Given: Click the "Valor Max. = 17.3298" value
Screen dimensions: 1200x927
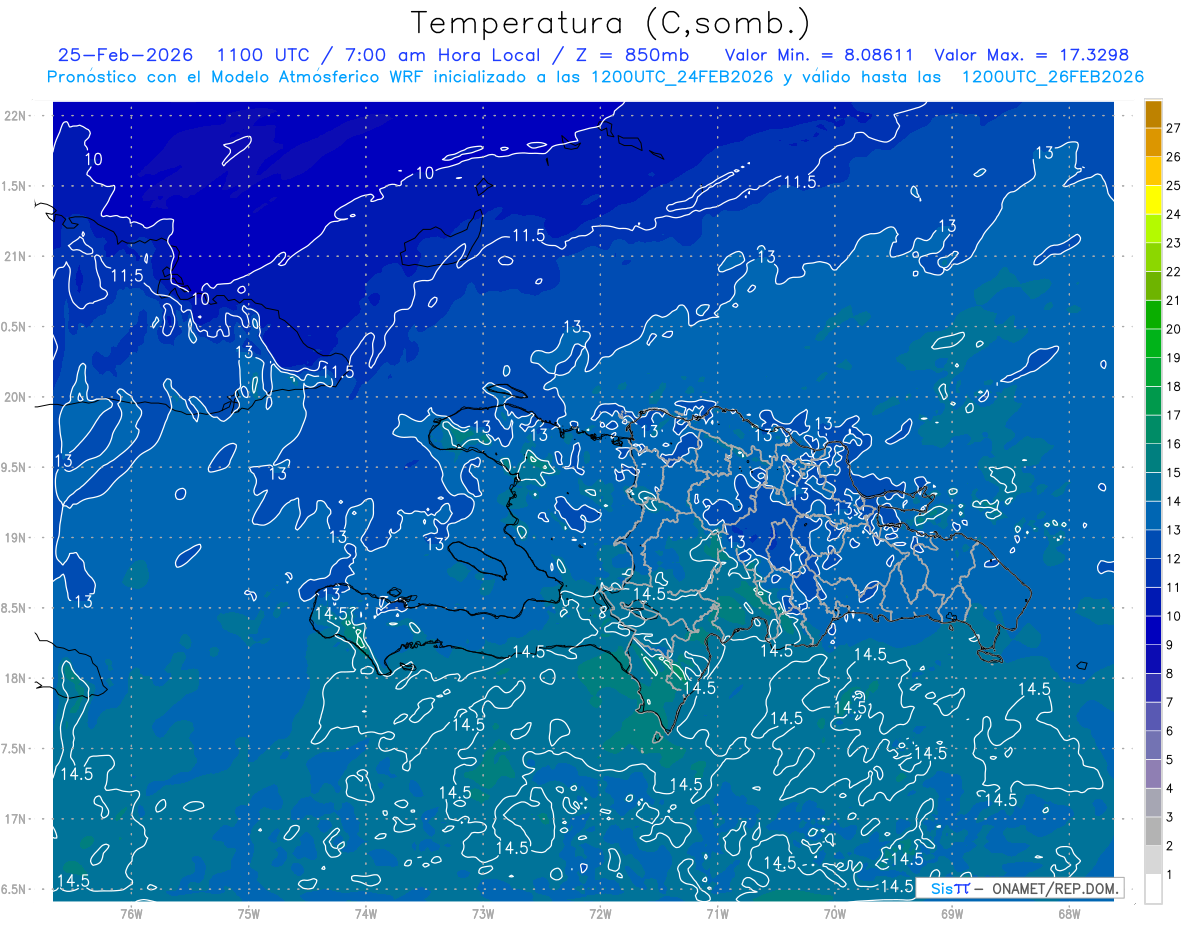Looking at the screenshot, I should [1031, 55].
